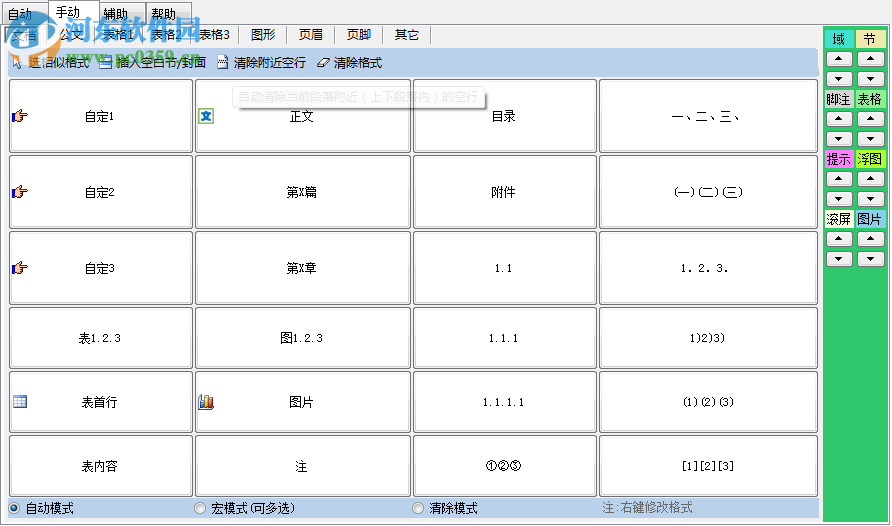Click the 域 label in side panel
The height and width of the screenshot is (526, 892).
click(x=839, y=39)
